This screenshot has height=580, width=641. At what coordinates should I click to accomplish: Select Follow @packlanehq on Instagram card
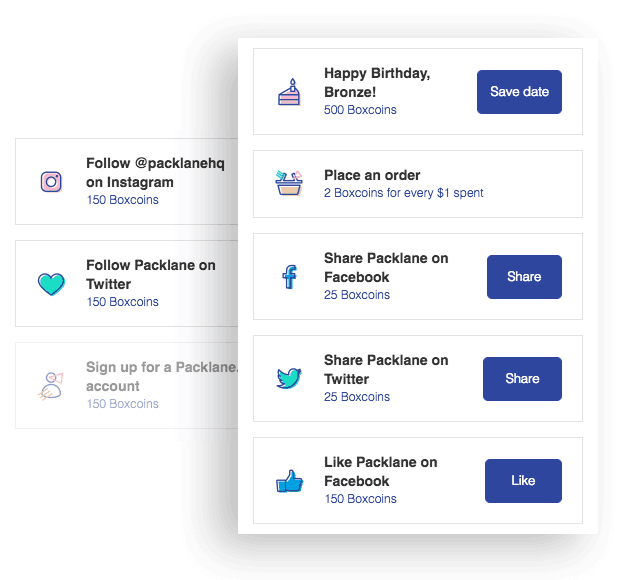[x=127, y=181]
